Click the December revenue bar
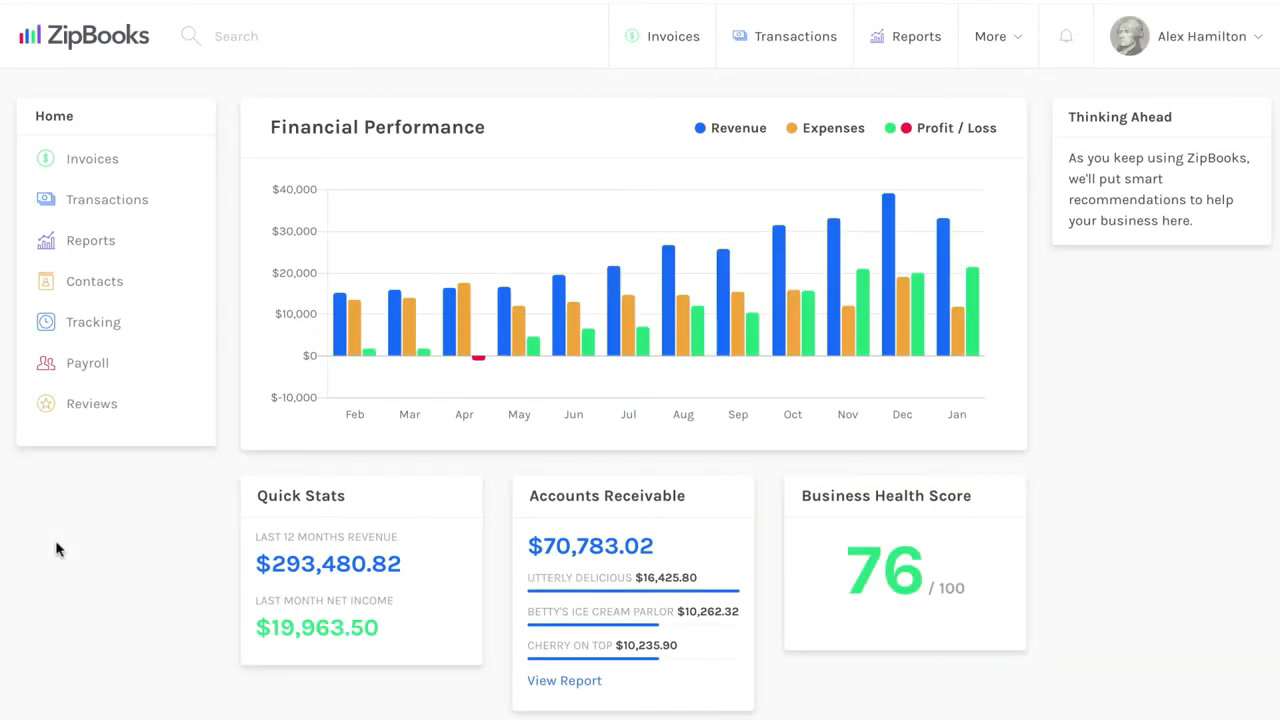Screen dimensions: 1280x720 (x=888, y=275)
